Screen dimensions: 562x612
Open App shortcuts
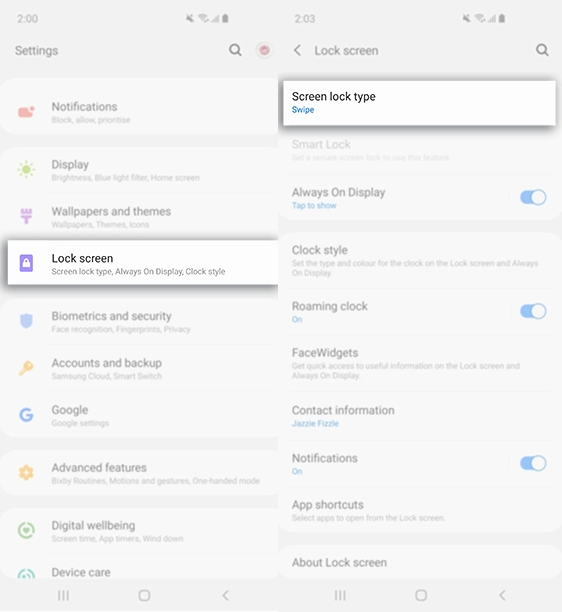(x=419, y=510)
